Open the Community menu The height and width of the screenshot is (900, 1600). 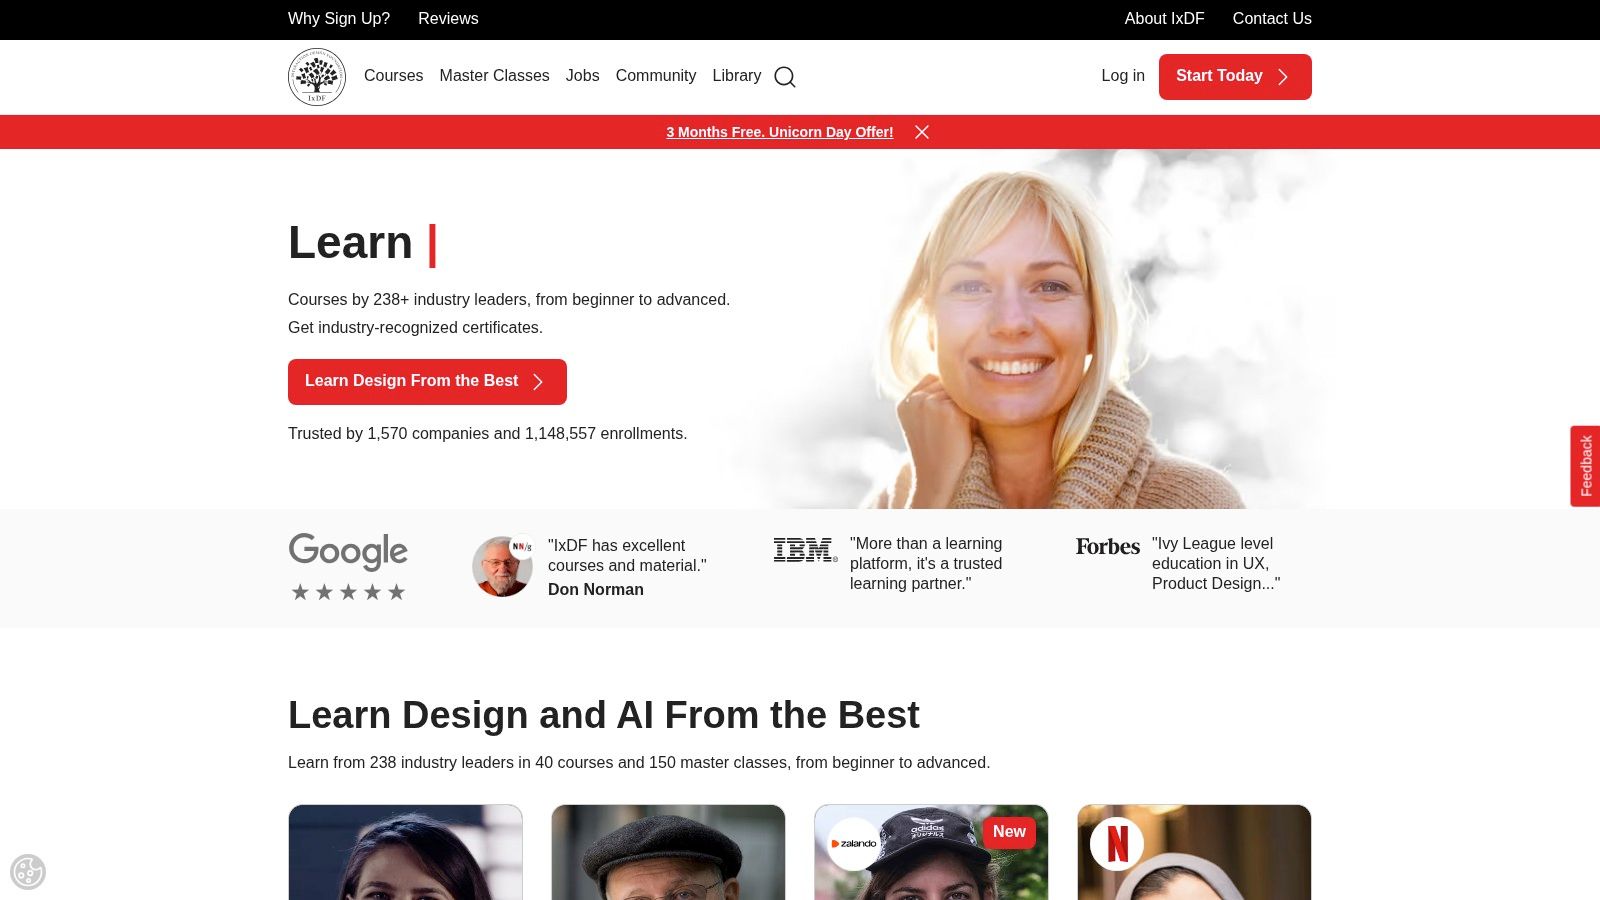(656, 76)
